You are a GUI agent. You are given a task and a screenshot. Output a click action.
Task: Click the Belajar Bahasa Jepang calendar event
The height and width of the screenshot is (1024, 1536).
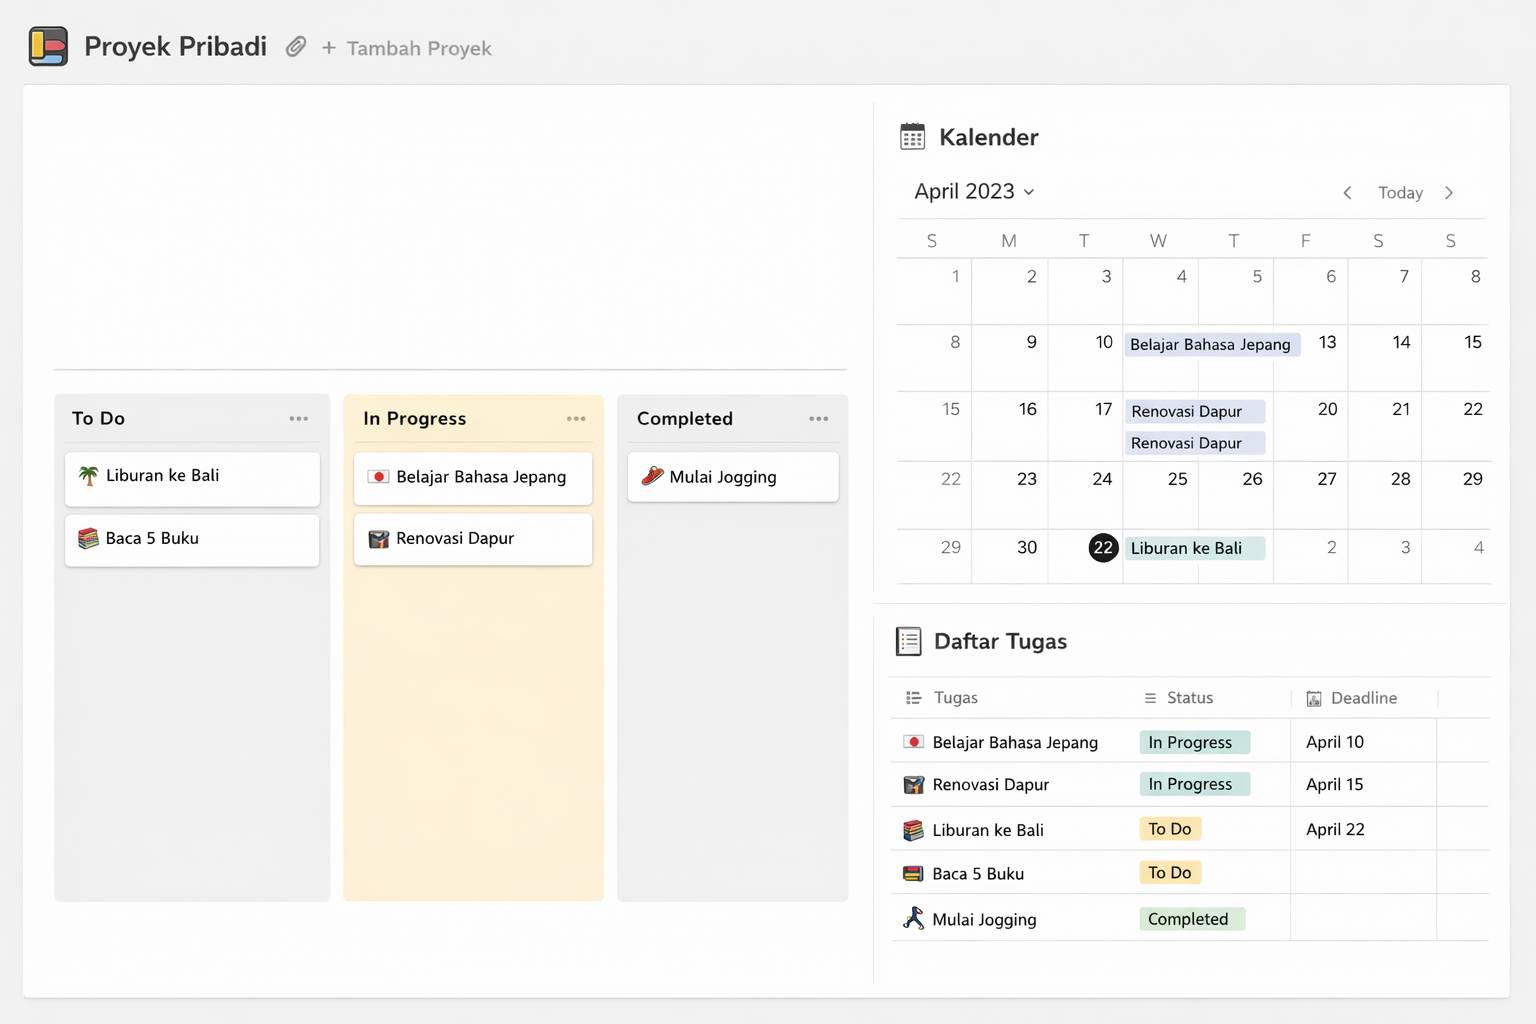[1210, 345]
